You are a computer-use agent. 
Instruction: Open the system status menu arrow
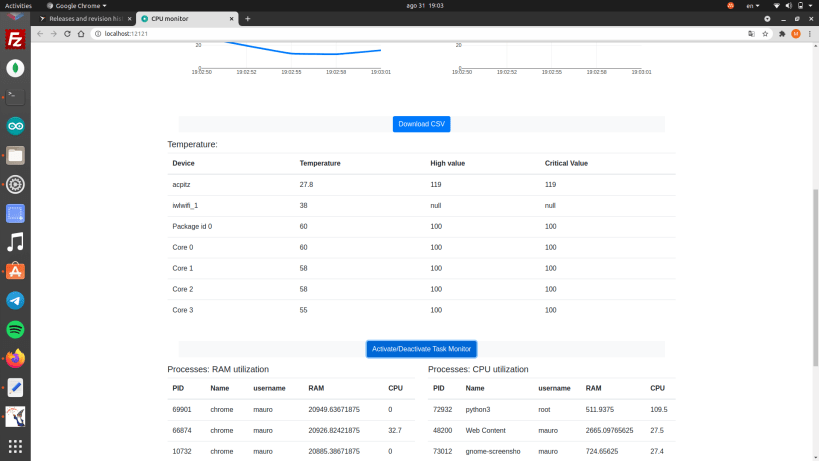[x=811, y=6]
